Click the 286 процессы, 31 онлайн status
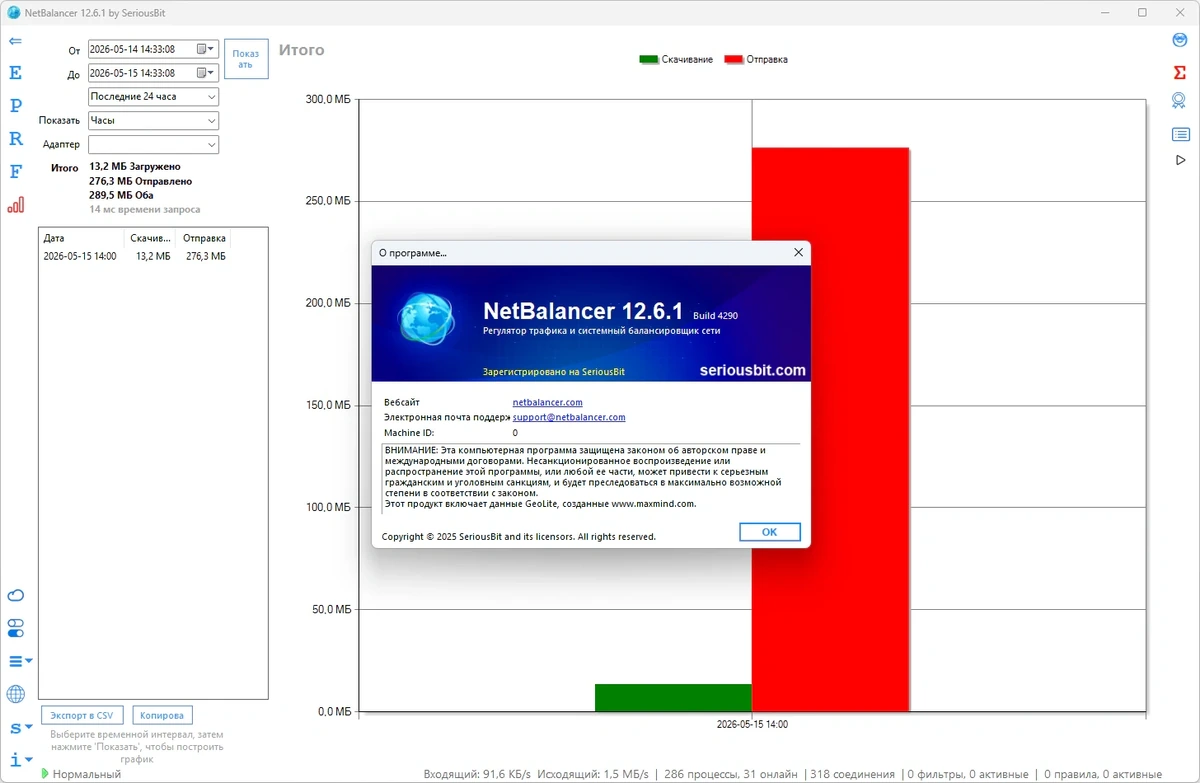The image size is (1200, 783). tap(731, 774)
